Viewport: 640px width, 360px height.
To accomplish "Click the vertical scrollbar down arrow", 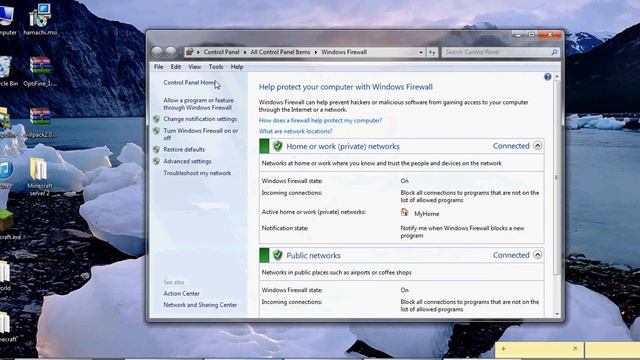I will click(557, 314).
